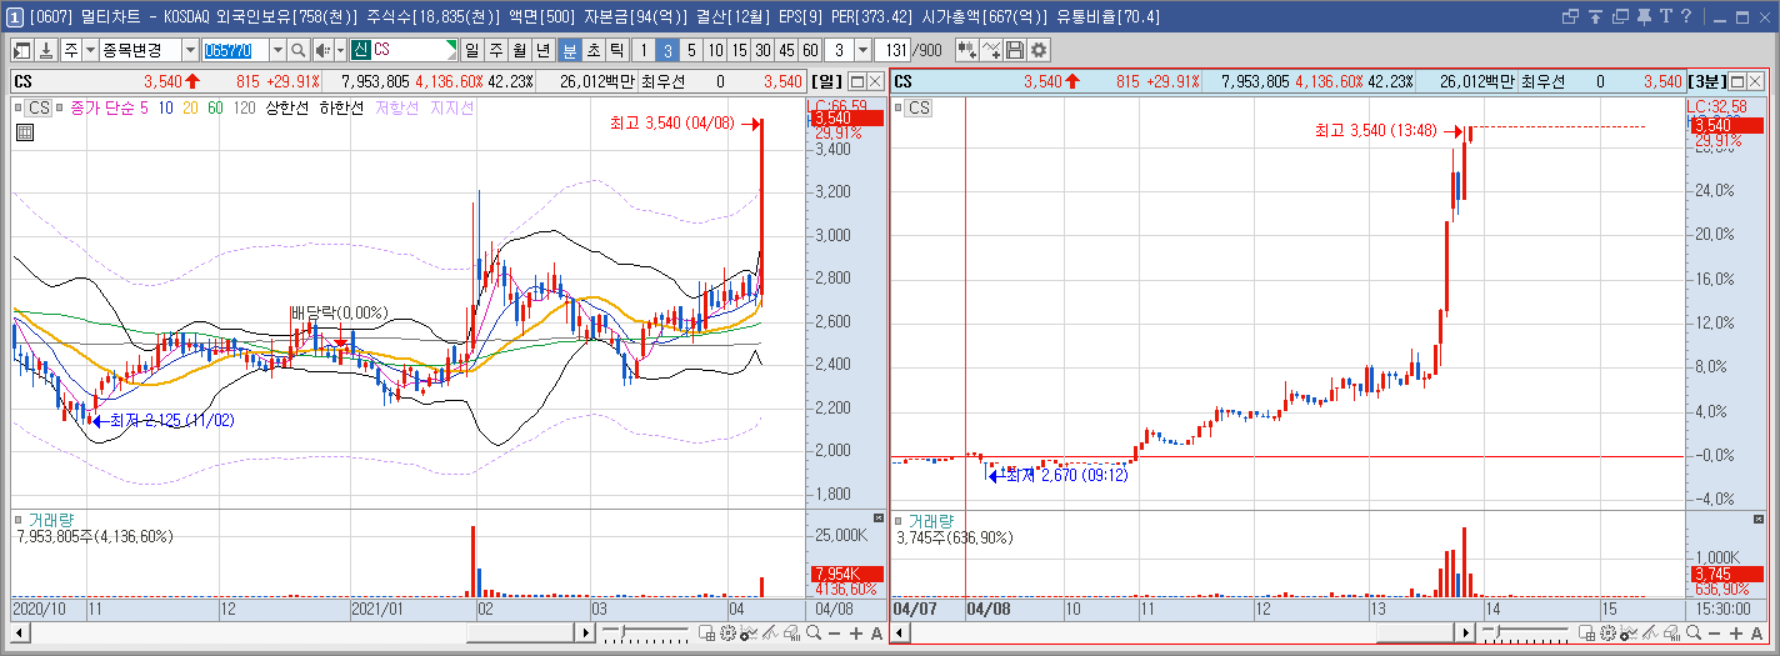1780x656 pixels.
Task: Click the A auto-fit icon under daily chart
Action: coord(876,633)
